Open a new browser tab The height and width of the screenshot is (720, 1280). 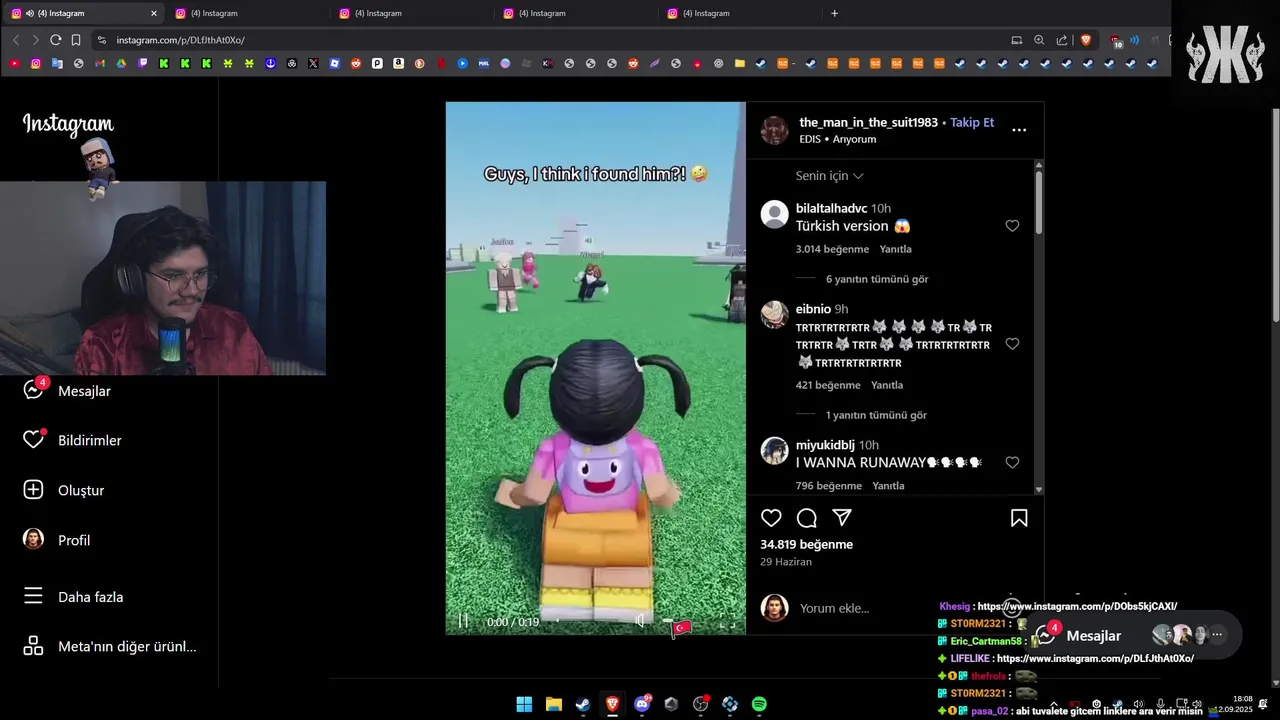pyautogui.click(x=835, y=13)
